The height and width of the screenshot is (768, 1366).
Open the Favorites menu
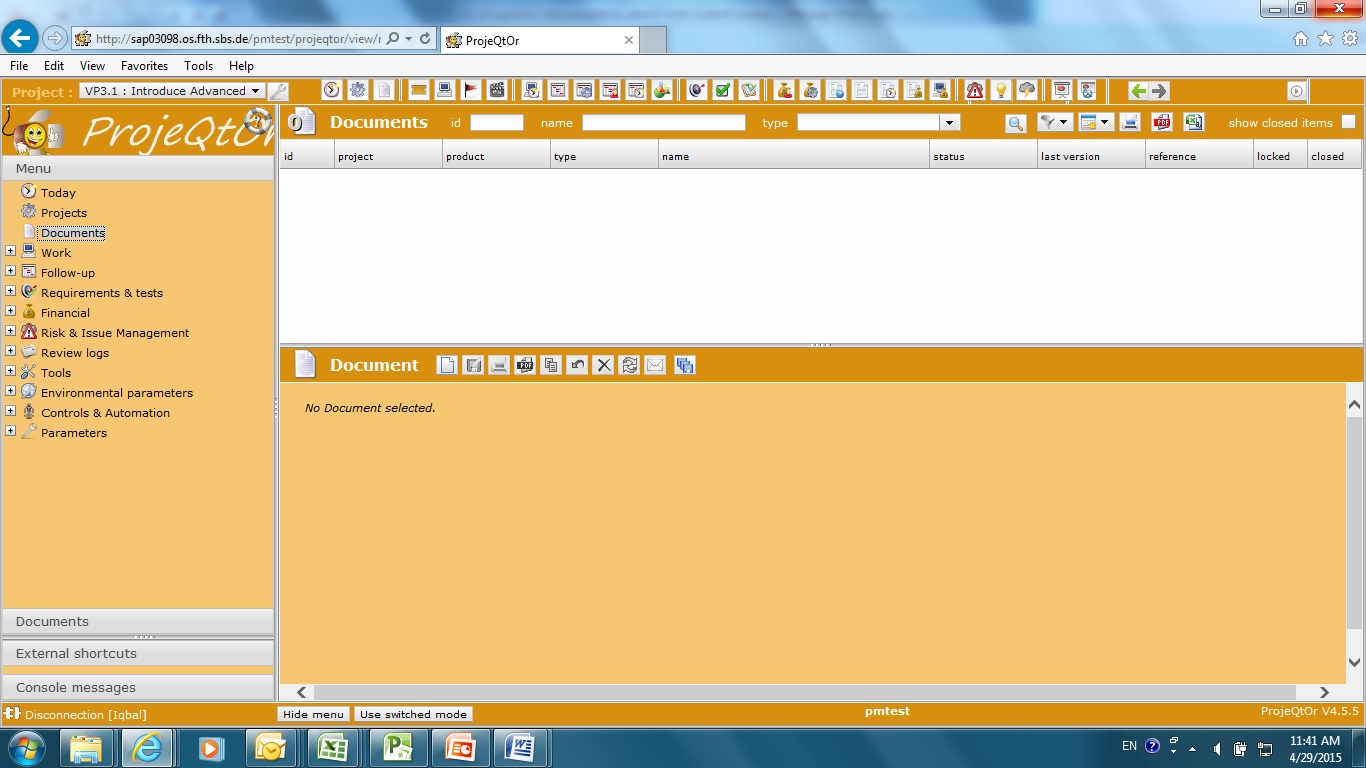click(x=145, y=66)
